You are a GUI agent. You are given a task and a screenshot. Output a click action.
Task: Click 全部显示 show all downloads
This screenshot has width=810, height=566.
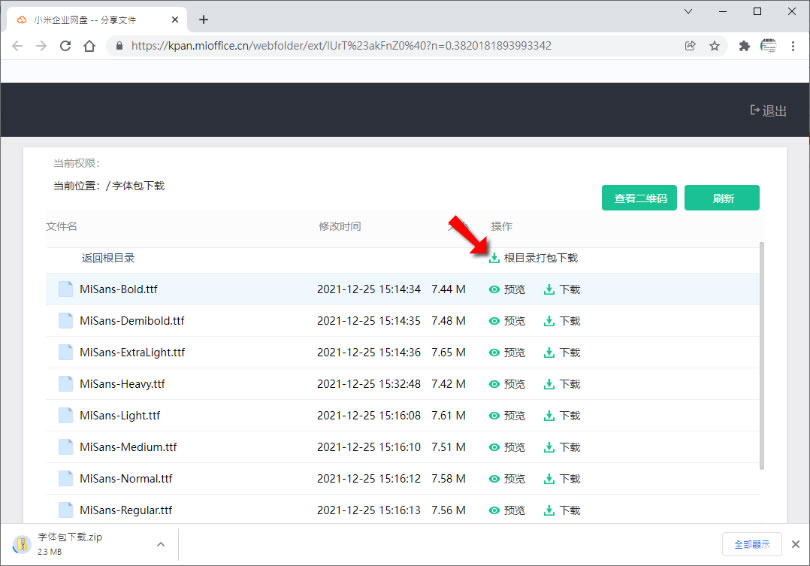tap(752, 544)
